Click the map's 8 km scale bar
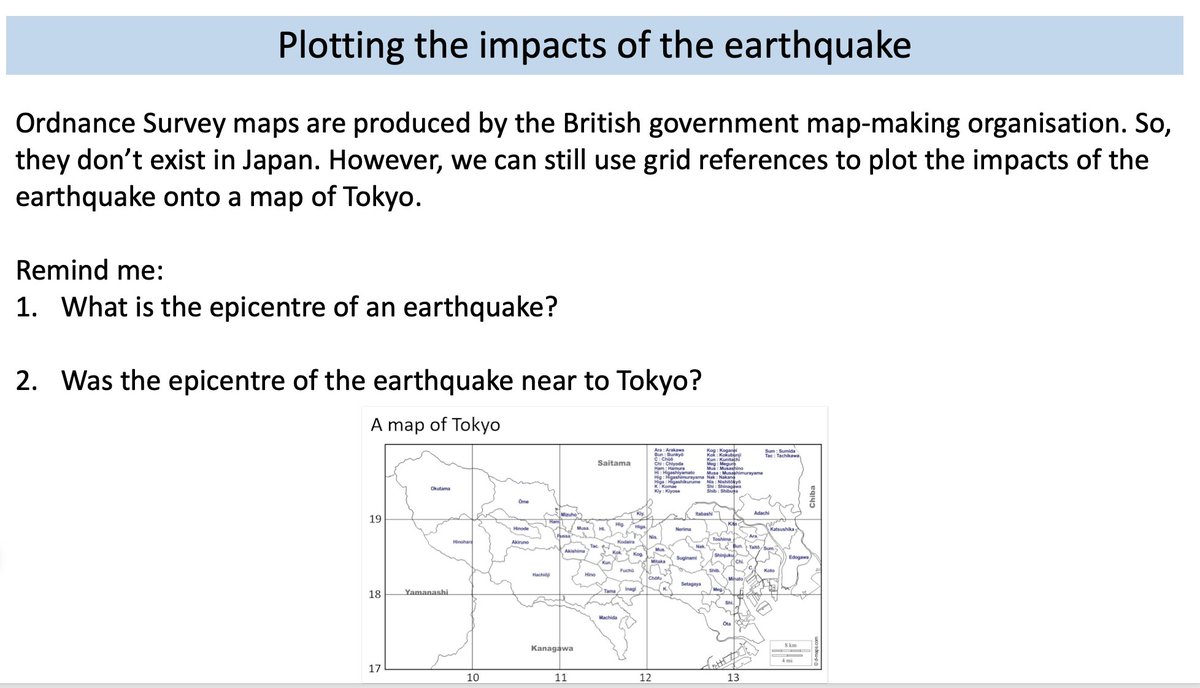The width and height of the screenshot is (1200, 688). (790, 652)
